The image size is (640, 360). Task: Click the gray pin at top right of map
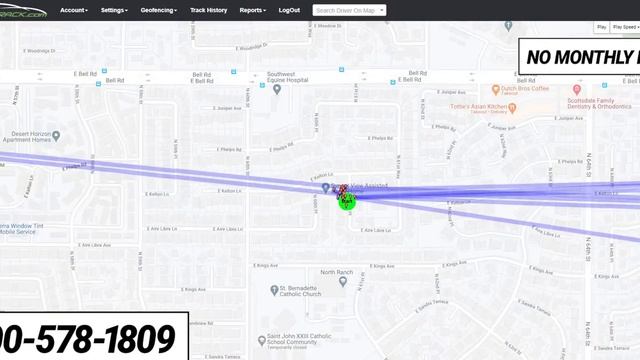pyautogui.click(x=508, y=26)
